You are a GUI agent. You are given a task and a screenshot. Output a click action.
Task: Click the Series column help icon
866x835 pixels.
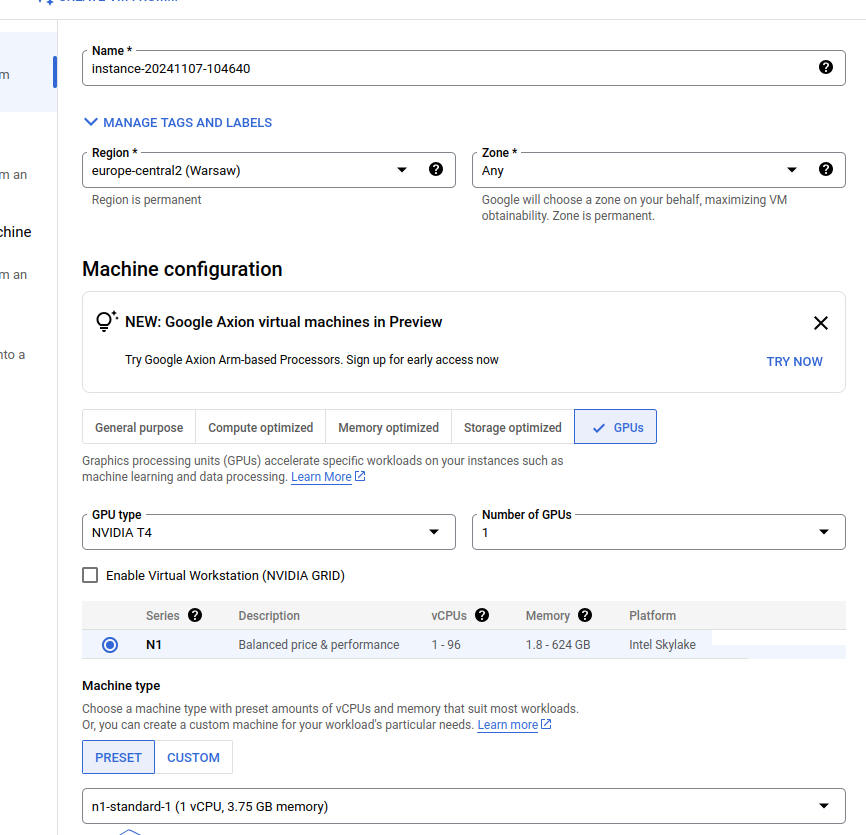(194, 615)
